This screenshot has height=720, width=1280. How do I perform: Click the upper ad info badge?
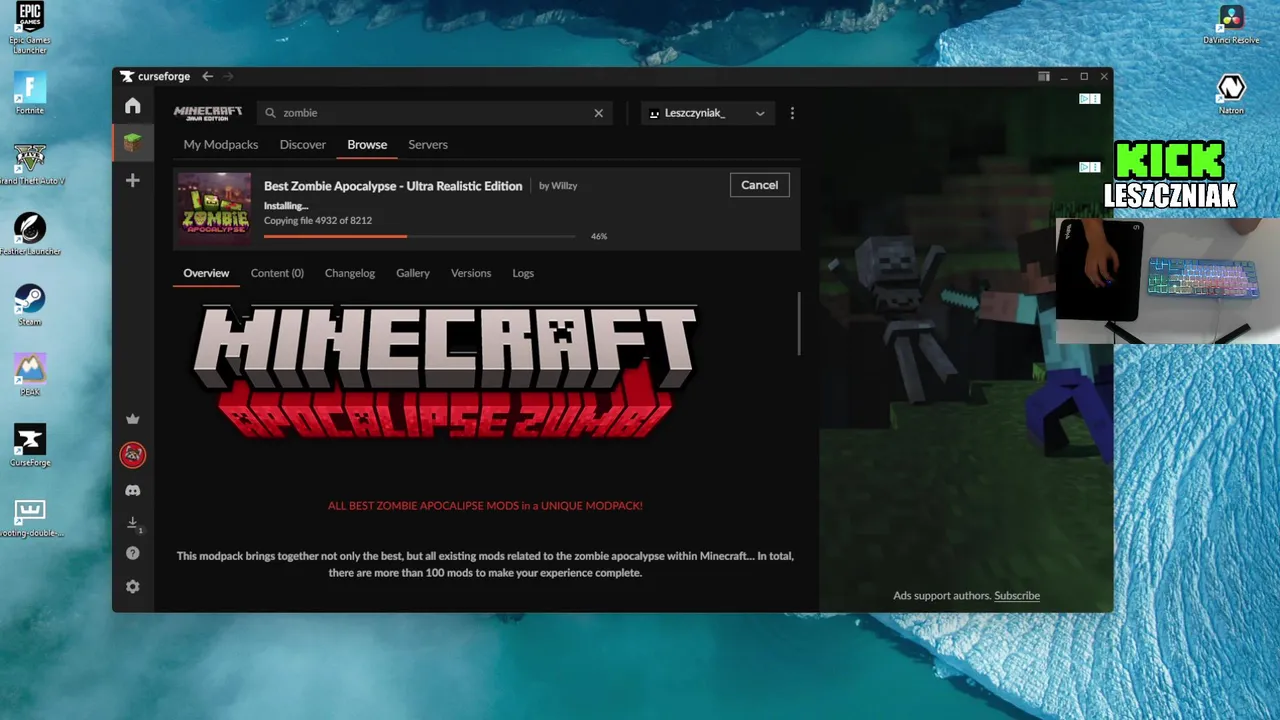pyautogui.click(x=1090, y=99)
